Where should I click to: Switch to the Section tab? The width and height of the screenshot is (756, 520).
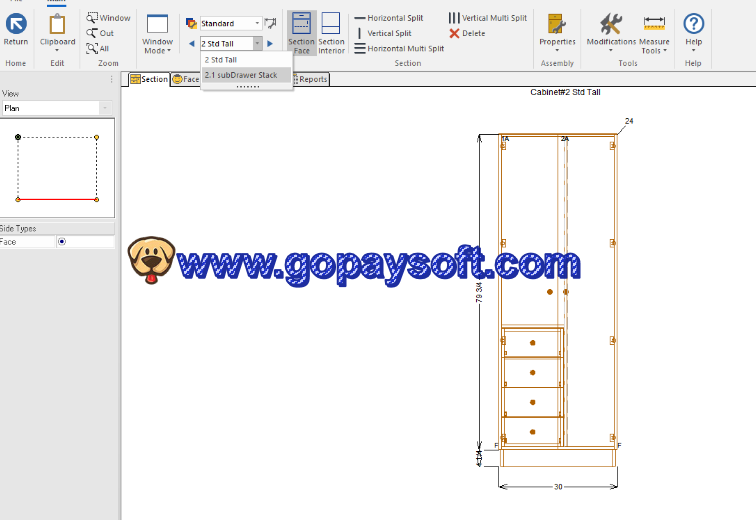[149, 79]
